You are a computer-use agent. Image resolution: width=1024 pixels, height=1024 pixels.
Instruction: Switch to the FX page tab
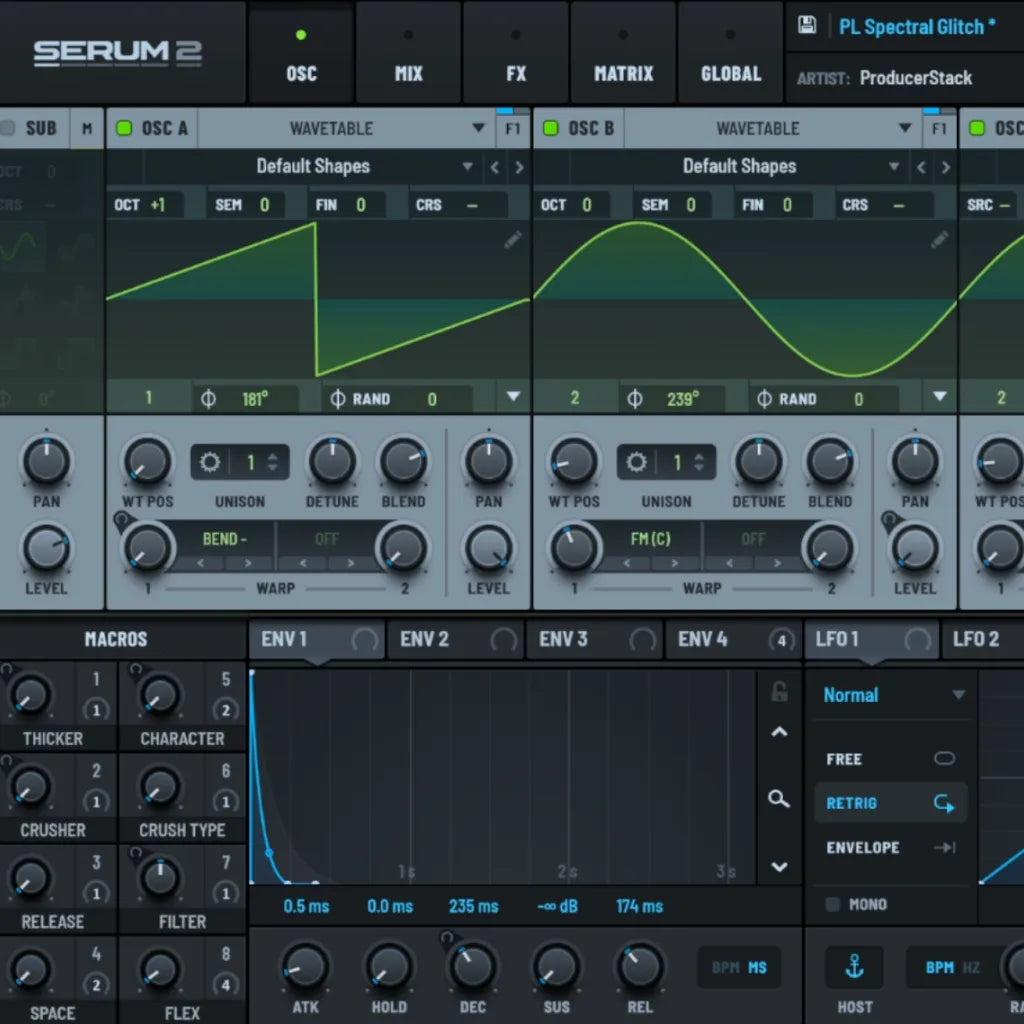[516, 54]
